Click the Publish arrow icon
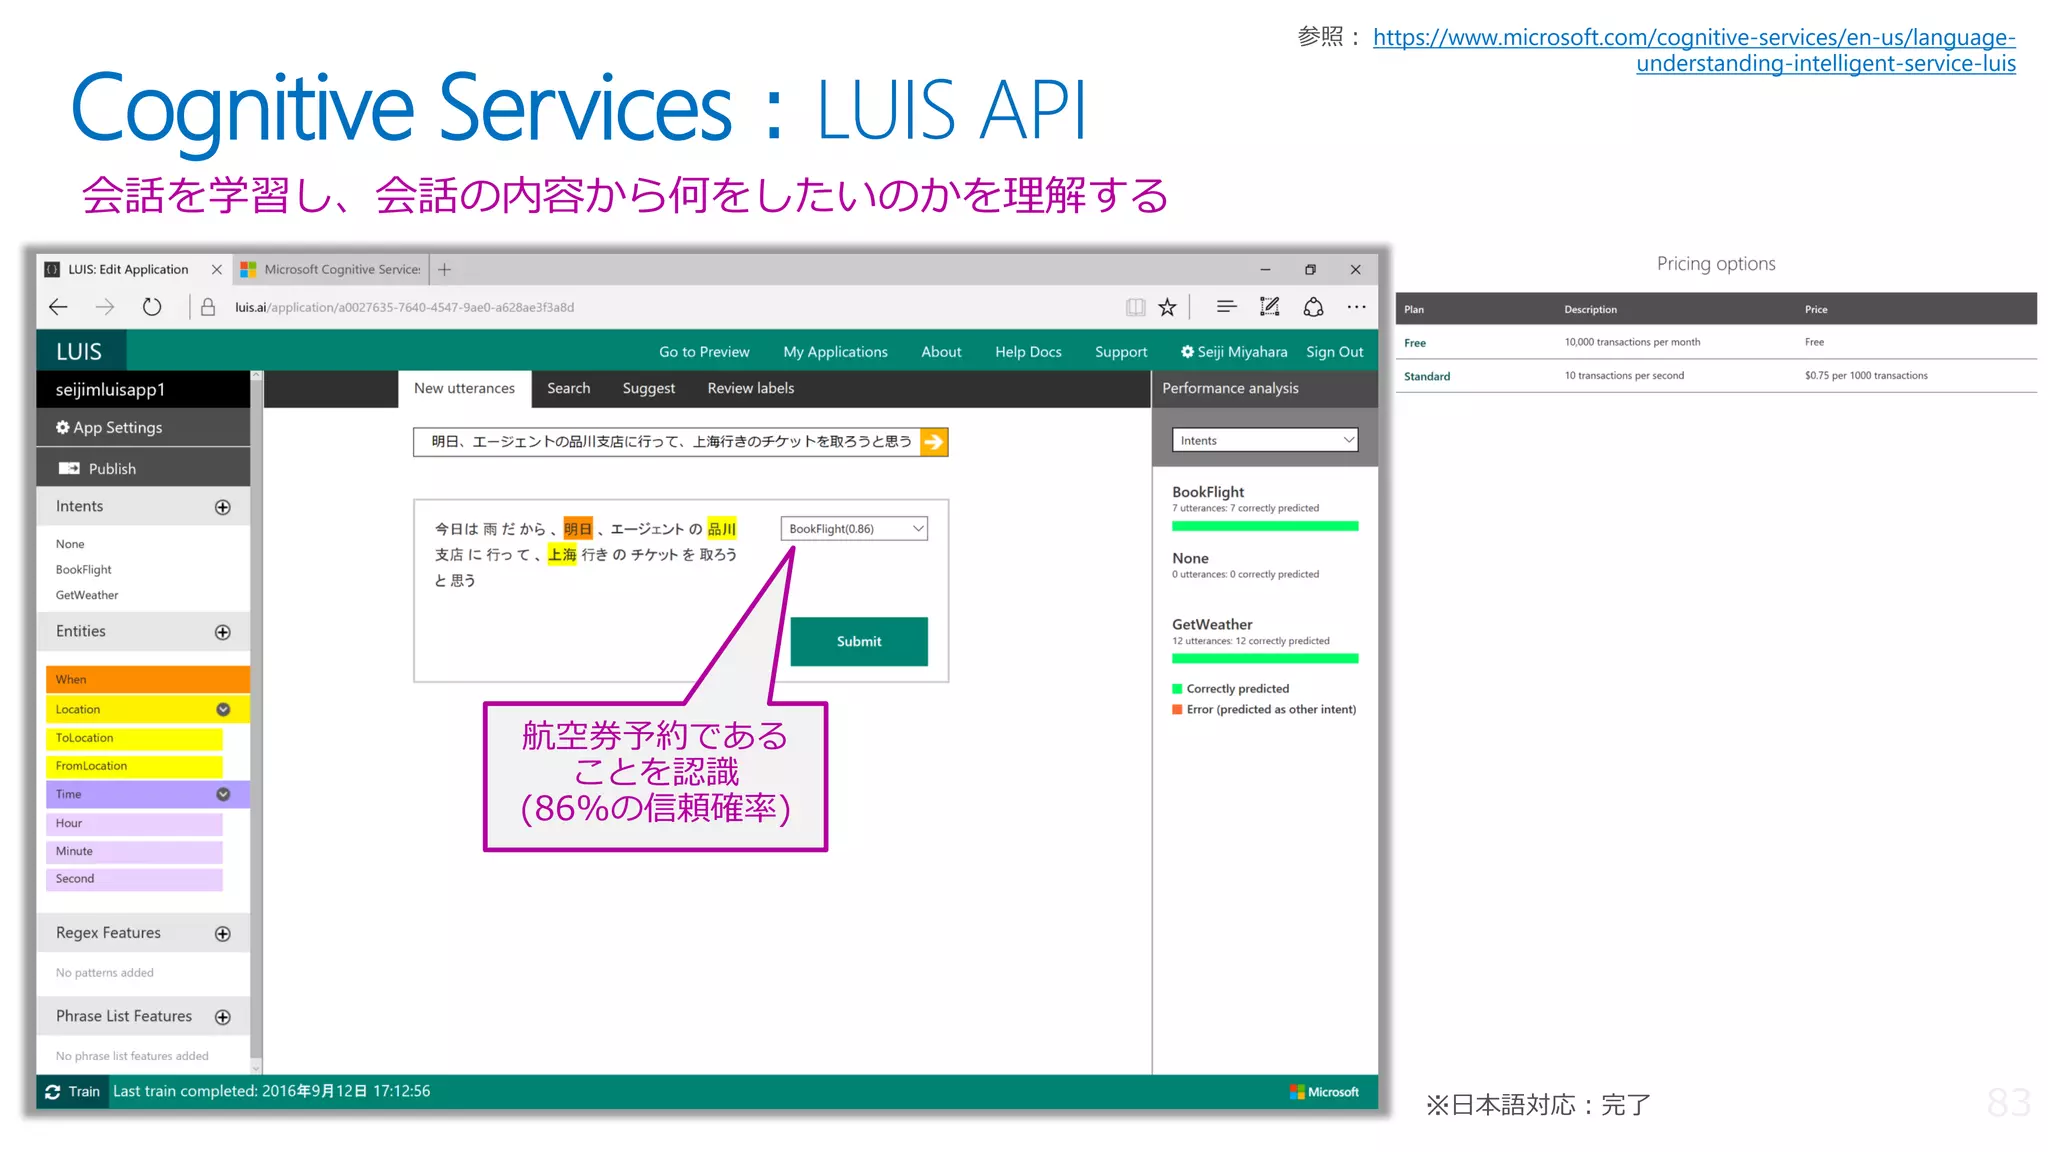 pos(69,468)
